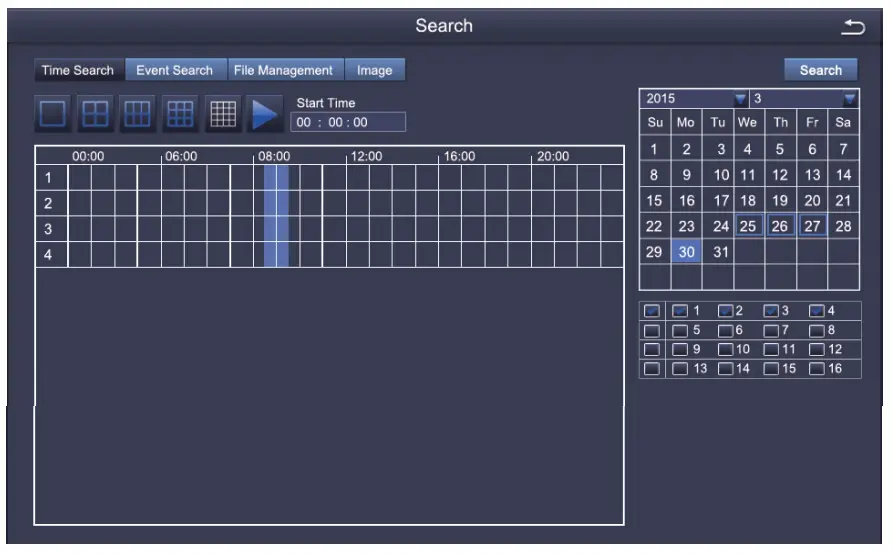Click the back arrow icon
This screenshot has width=892, height=554.
pos(853,27)
